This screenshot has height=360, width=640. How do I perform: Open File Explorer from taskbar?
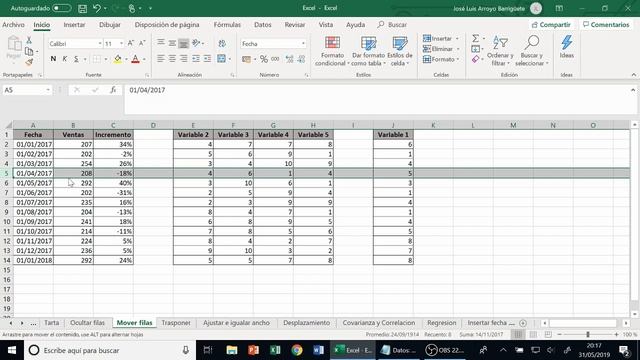click(232, 350)
